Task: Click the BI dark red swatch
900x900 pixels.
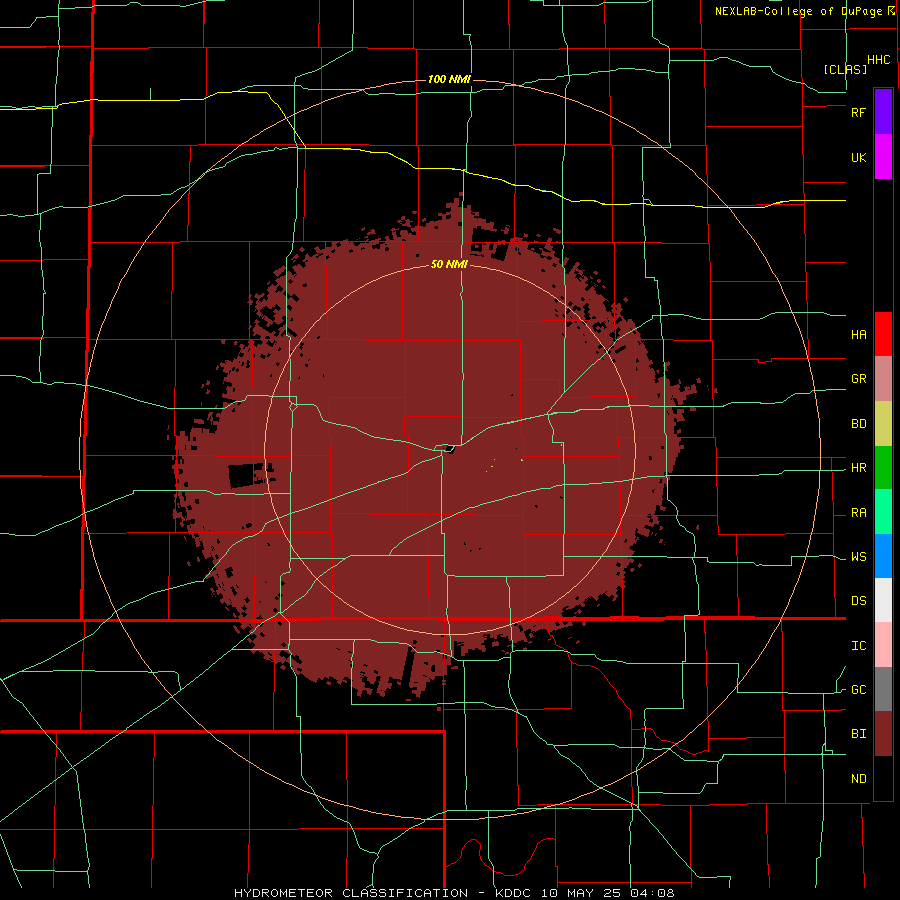Action: [x=883, y=734]
